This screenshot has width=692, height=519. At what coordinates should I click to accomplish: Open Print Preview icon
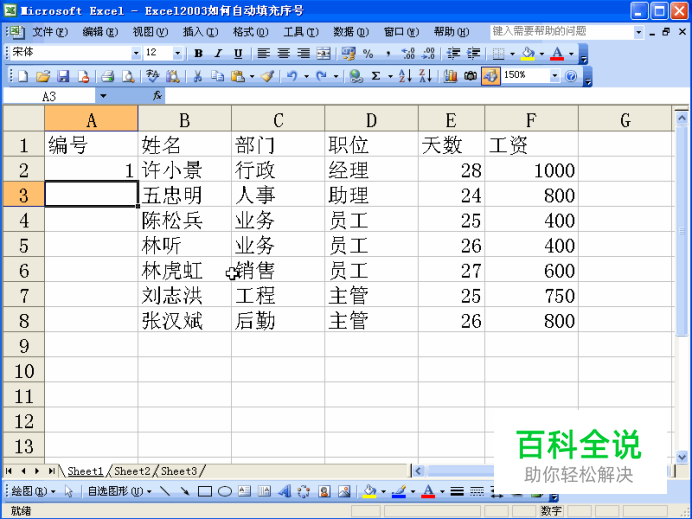[128, 76]
